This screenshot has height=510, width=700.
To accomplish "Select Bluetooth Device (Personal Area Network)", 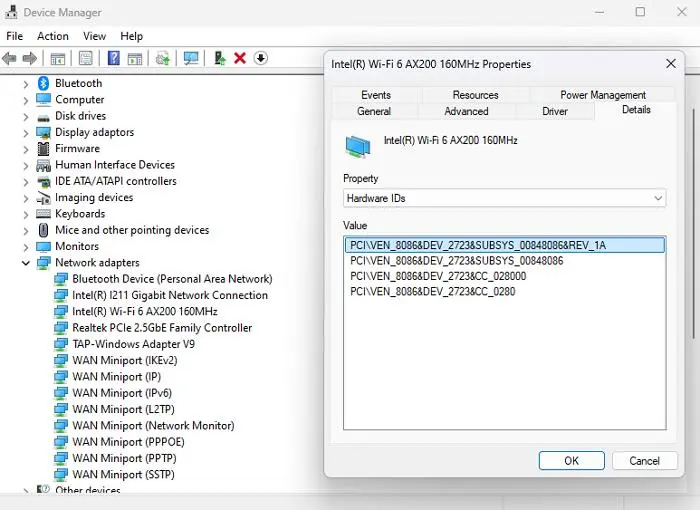I will (172, 279).
